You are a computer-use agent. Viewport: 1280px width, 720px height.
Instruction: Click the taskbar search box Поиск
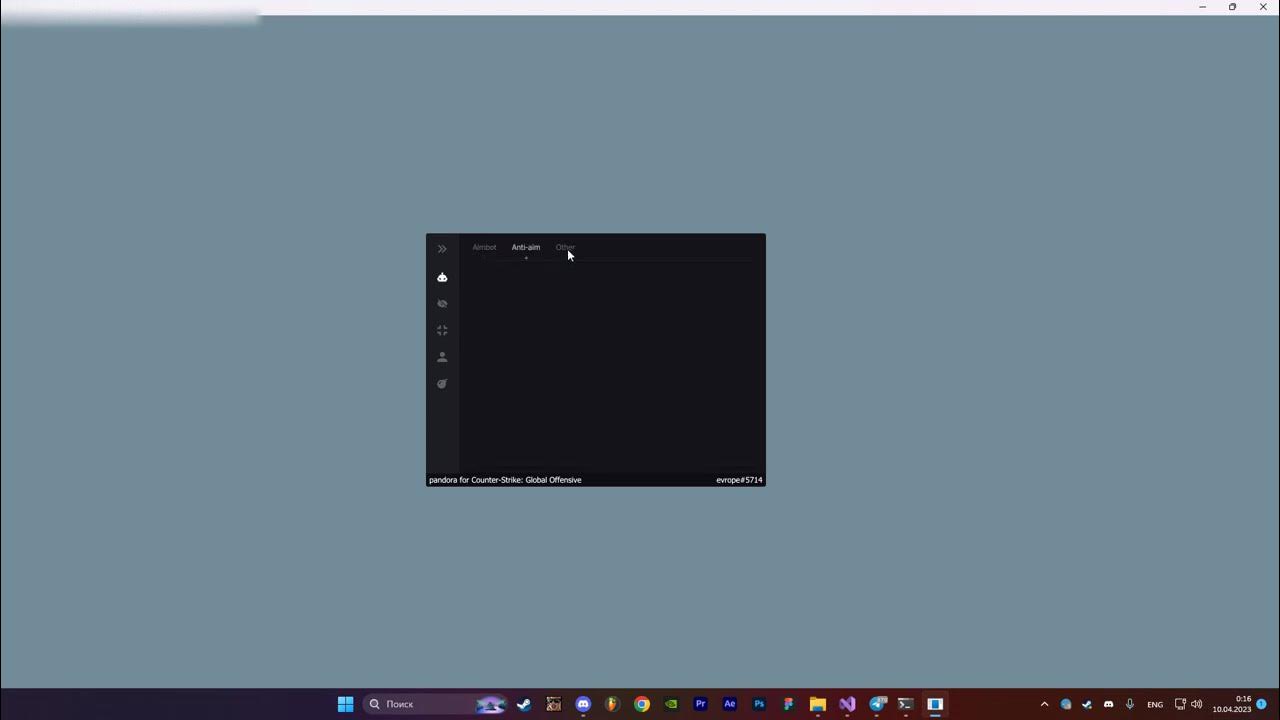435,704
